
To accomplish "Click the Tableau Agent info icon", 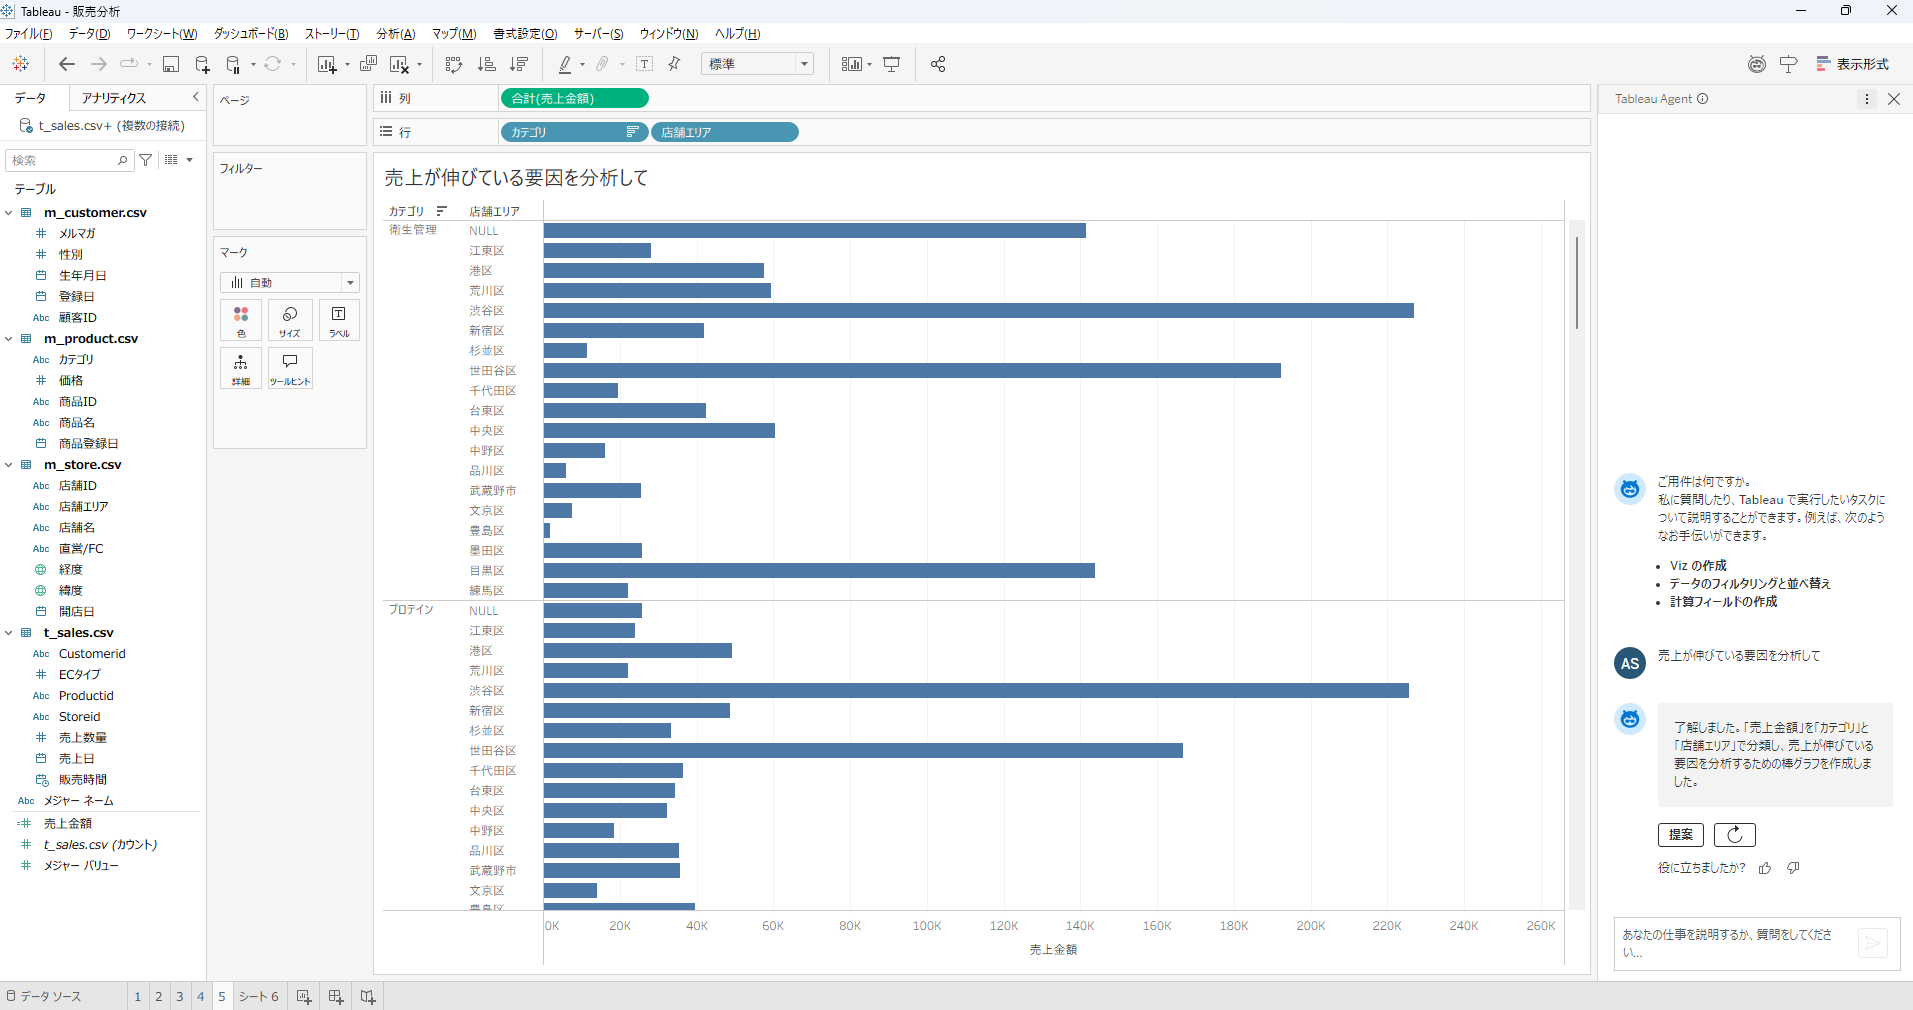I will 1703,99.
